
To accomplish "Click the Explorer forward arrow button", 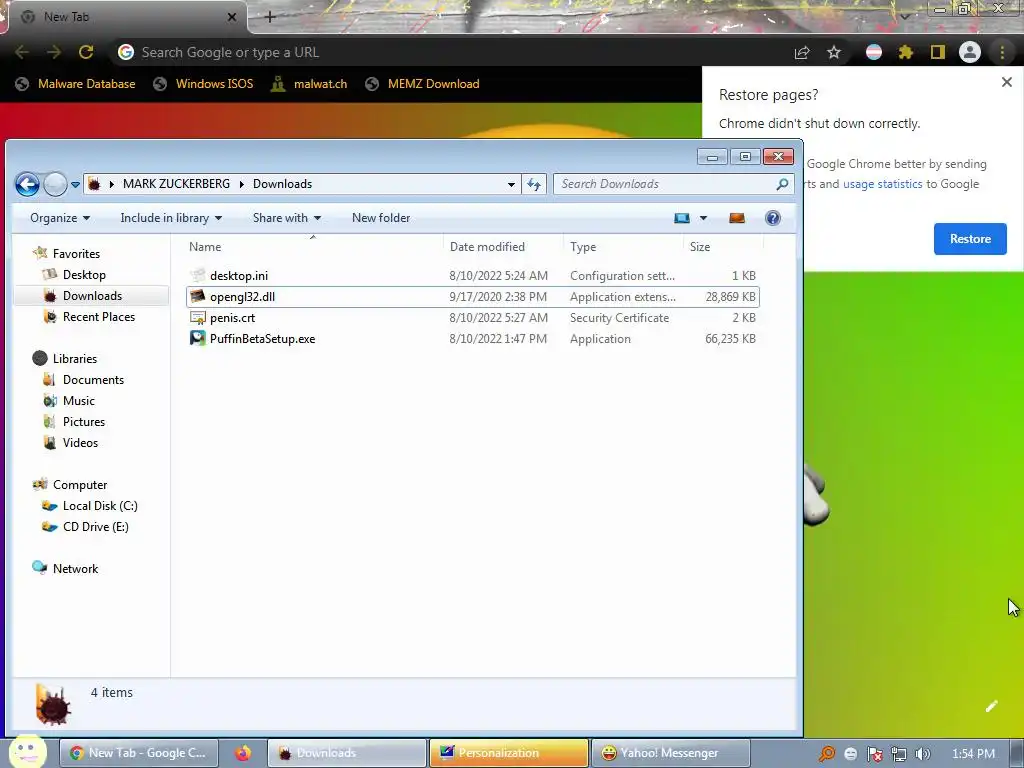I will pos(56,184).
